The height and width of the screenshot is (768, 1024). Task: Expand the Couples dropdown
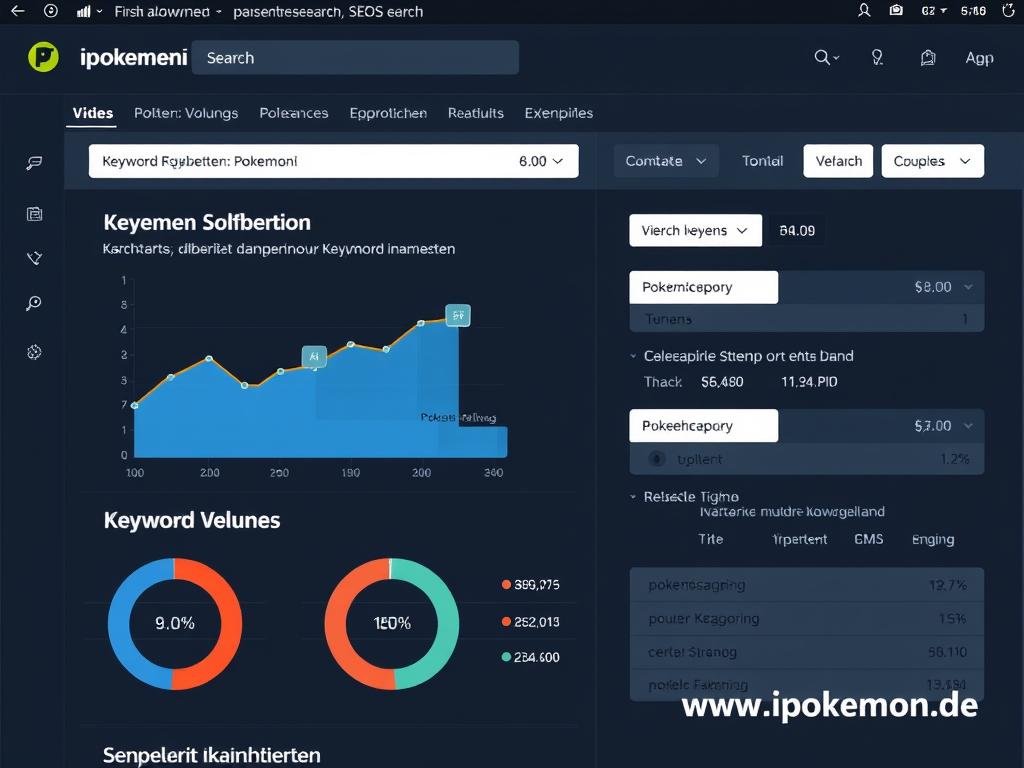[x=932, y=160]
